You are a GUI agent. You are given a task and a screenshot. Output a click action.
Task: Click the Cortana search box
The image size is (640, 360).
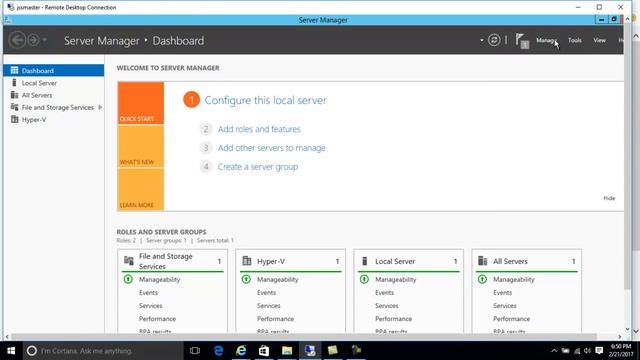103,351
